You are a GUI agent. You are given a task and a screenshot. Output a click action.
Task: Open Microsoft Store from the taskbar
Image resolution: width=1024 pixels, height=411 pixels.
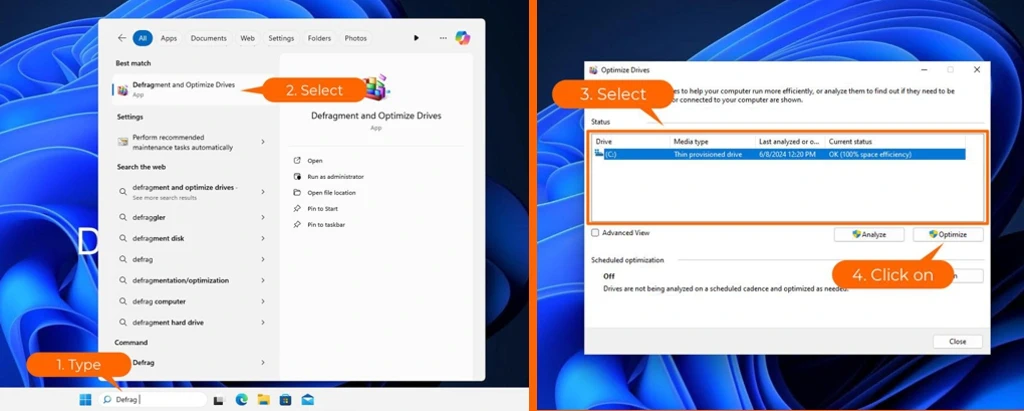285,399
